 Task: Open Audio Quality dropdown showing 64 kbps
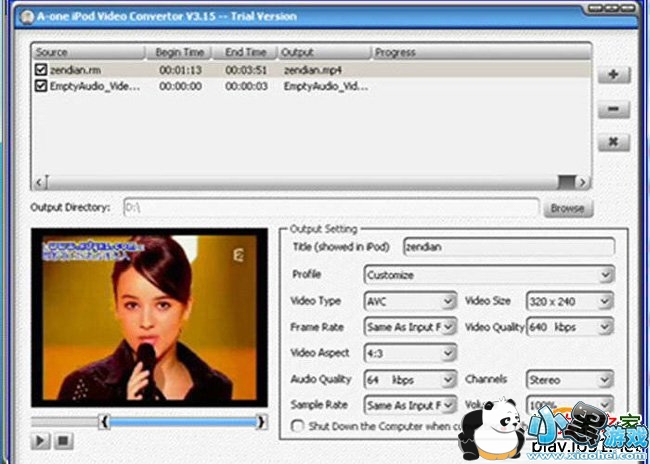(x=410, y=380)
